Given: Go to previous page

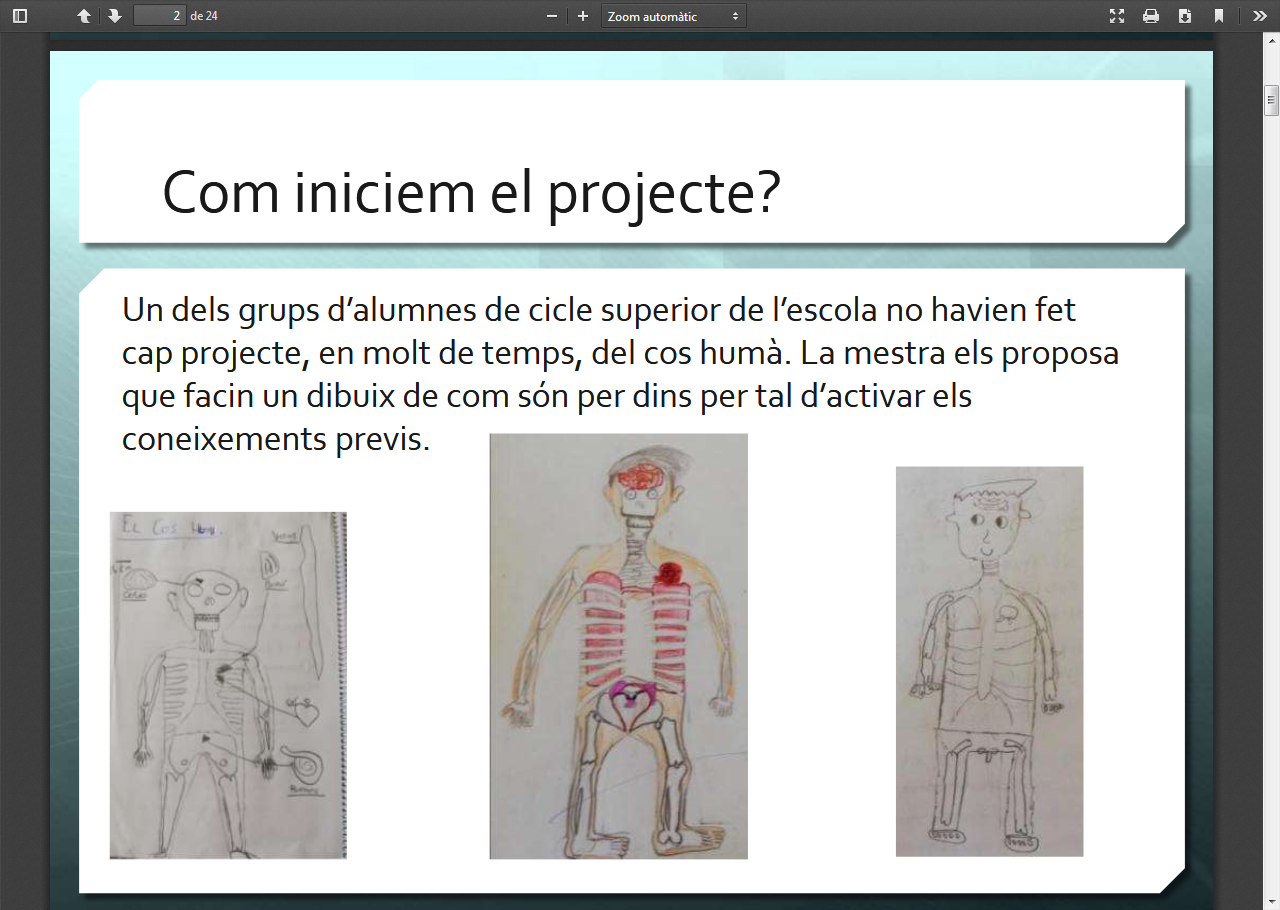Looking at the screenshot, I should point(84,16).
